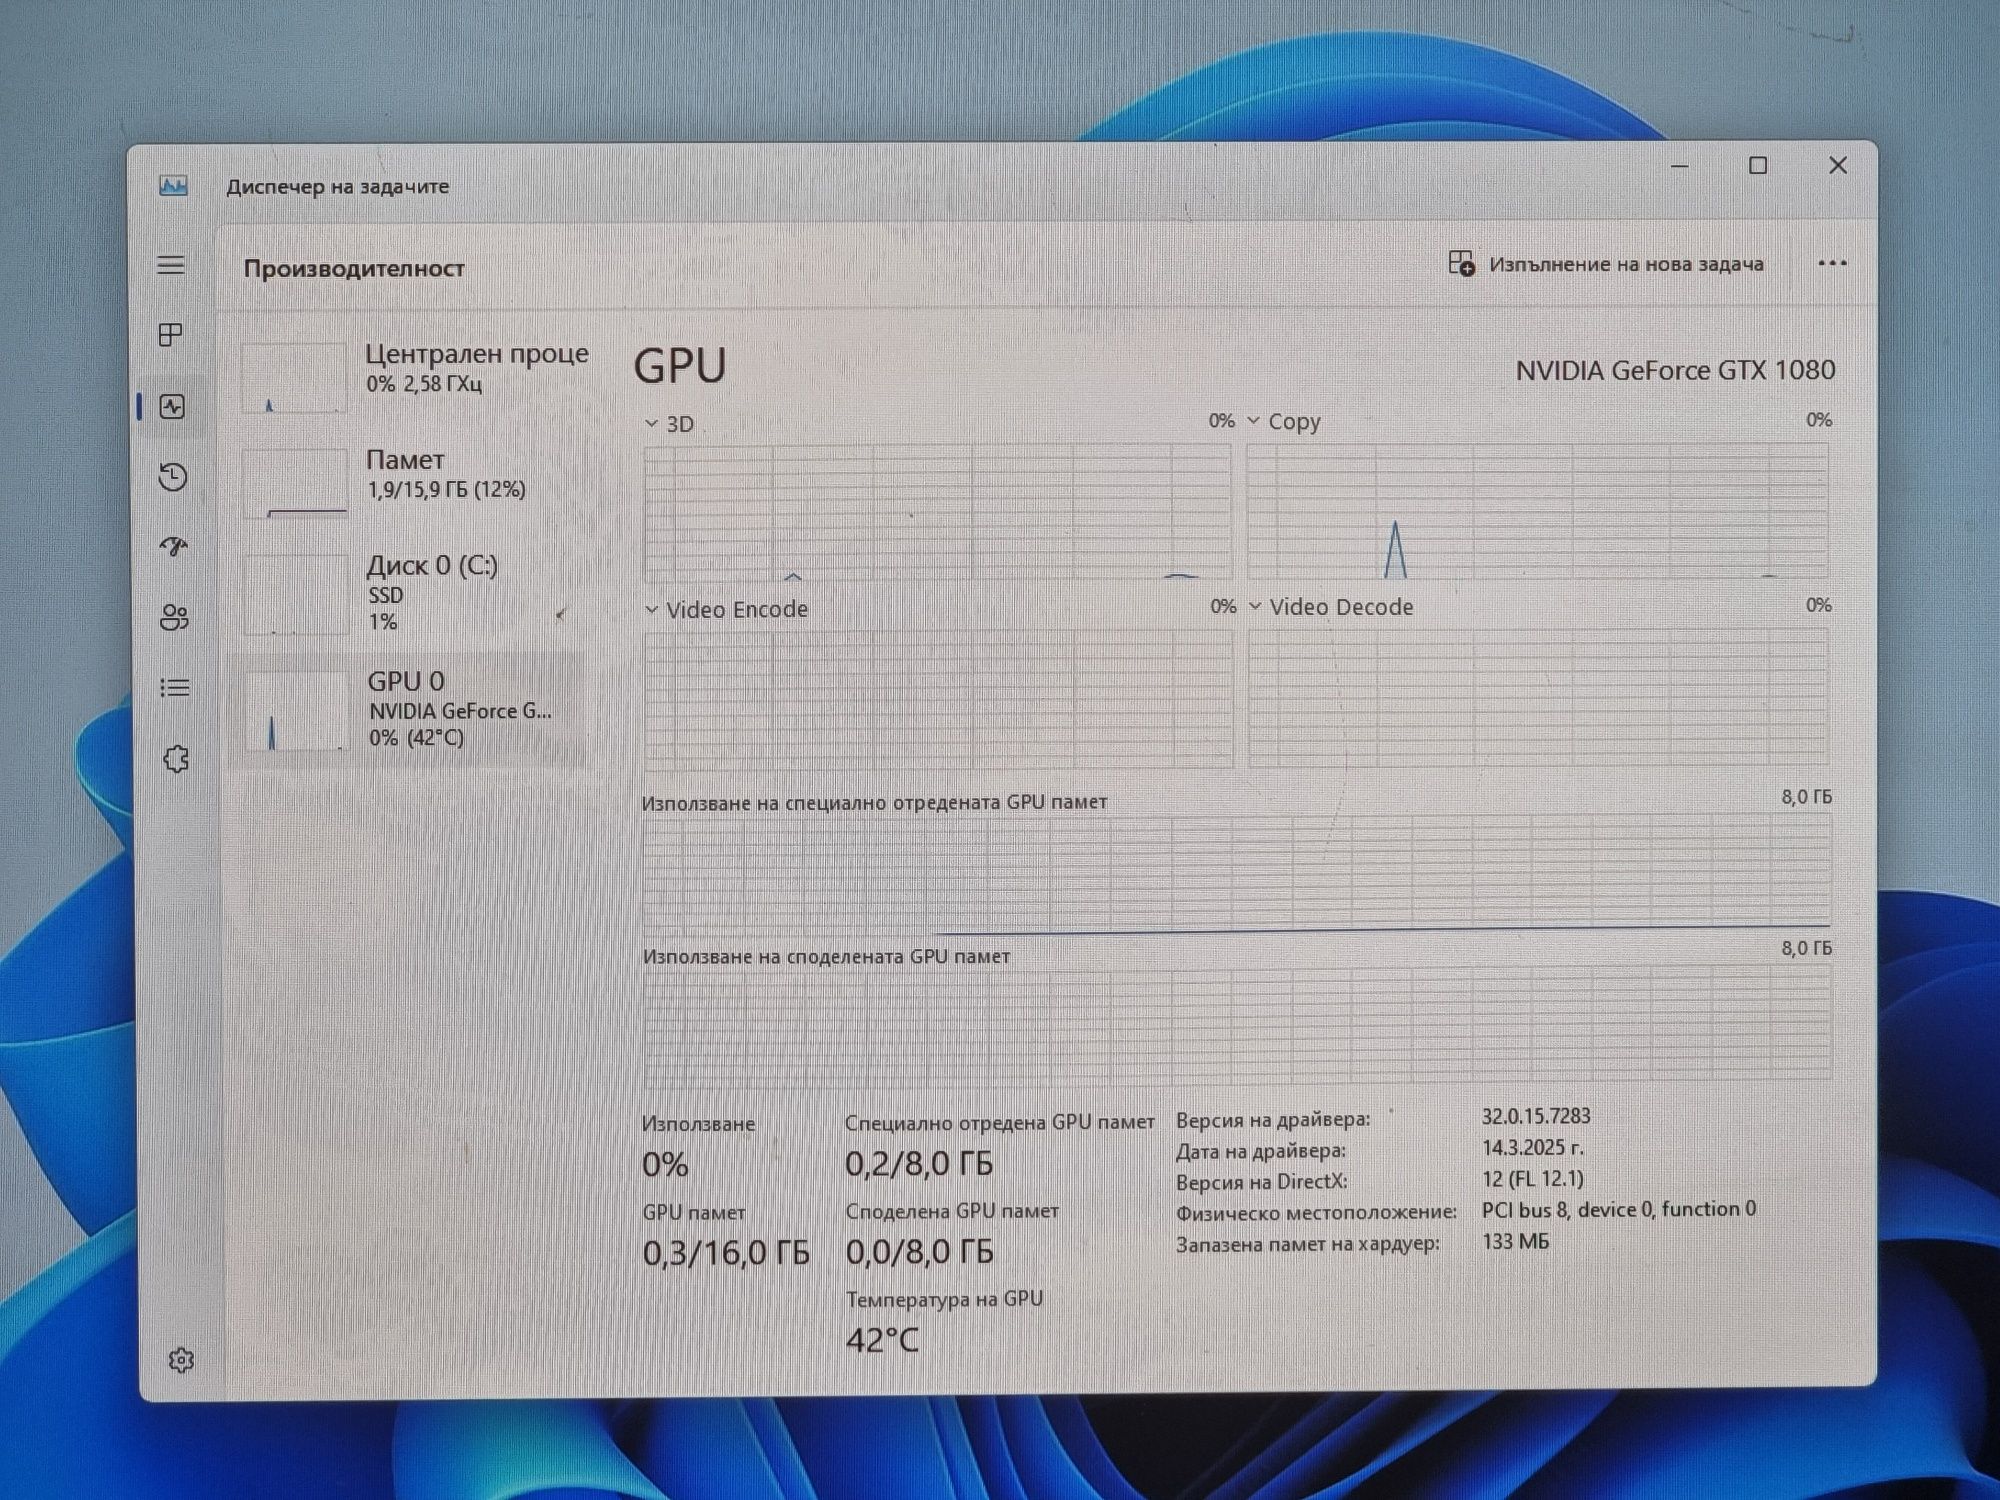The width and height of the screenshot is (2000, 1500).
Task: Open the hamburger navigation menu
Action: [x=171, y=265]
